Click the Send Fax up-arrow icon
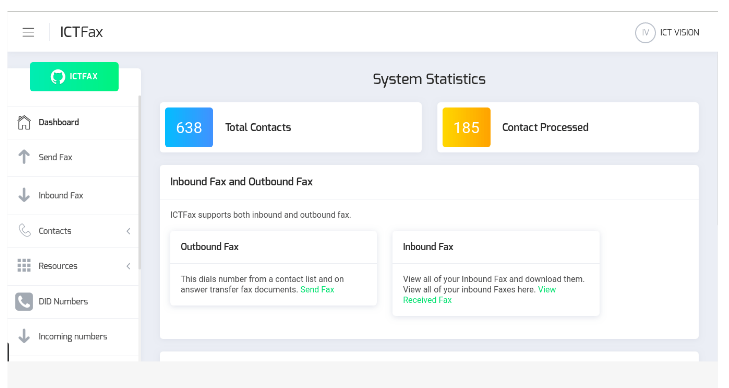This screenshot has height=388, width=729. pyautogui.click(x=24, y=157)
